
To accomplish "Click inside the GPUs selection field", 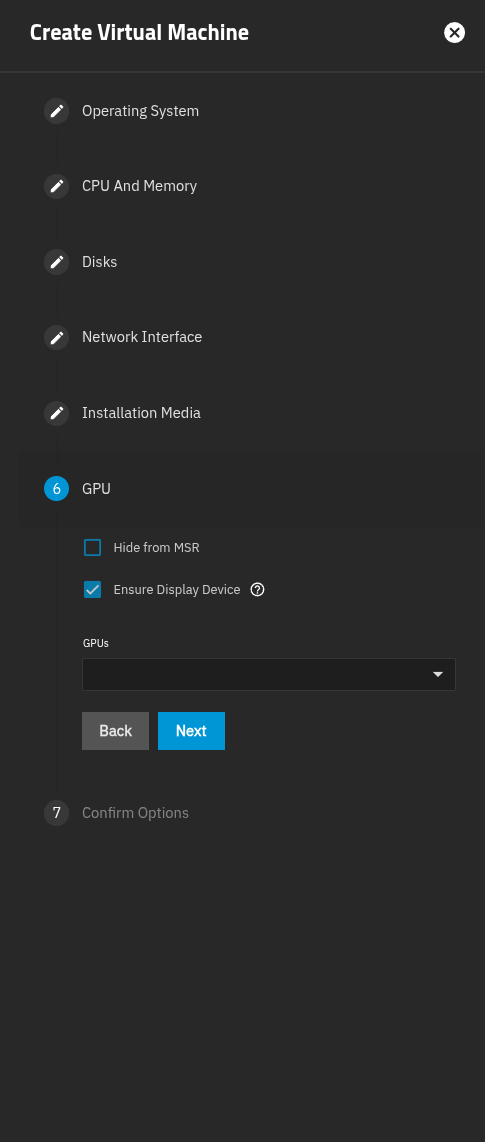I will [x=269, y=674].
